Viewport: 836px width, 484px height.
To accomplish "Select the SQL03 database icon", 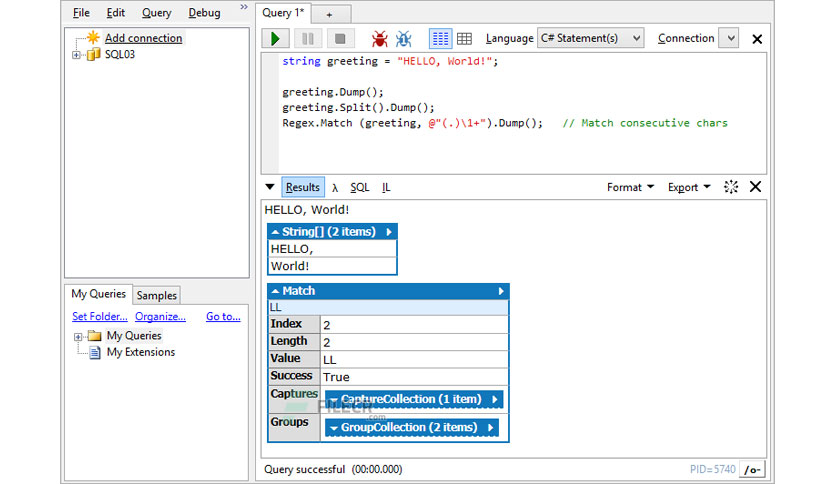I will (93, 54).
